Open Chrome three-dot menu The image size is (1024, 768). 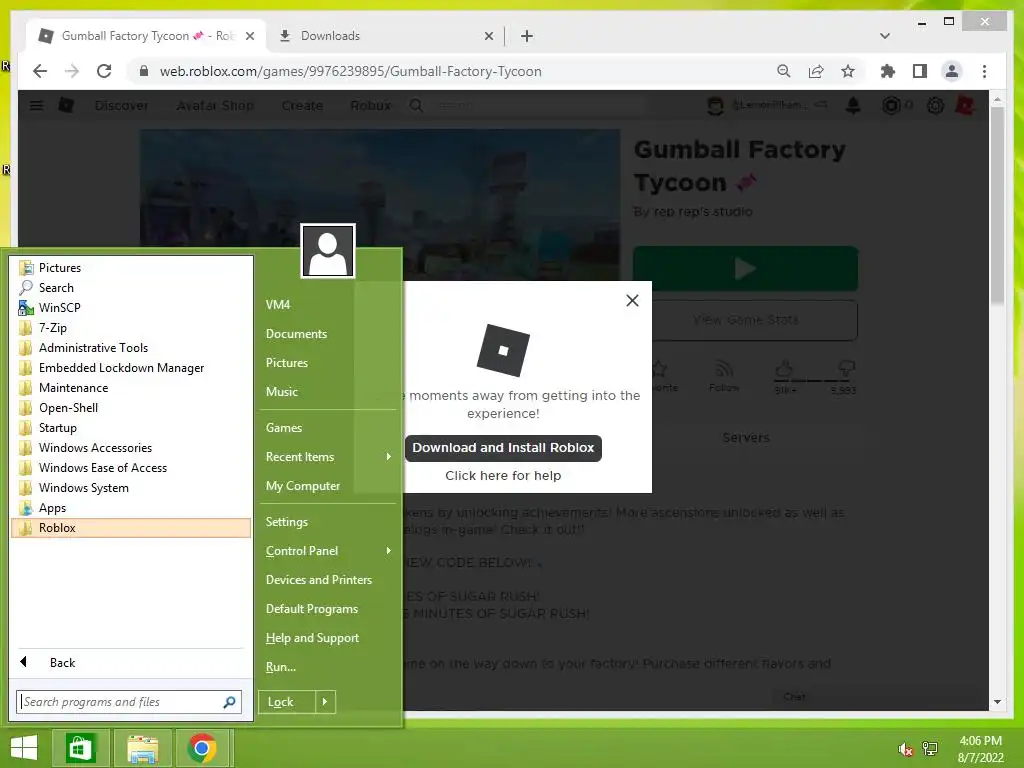tap(984, 71)
